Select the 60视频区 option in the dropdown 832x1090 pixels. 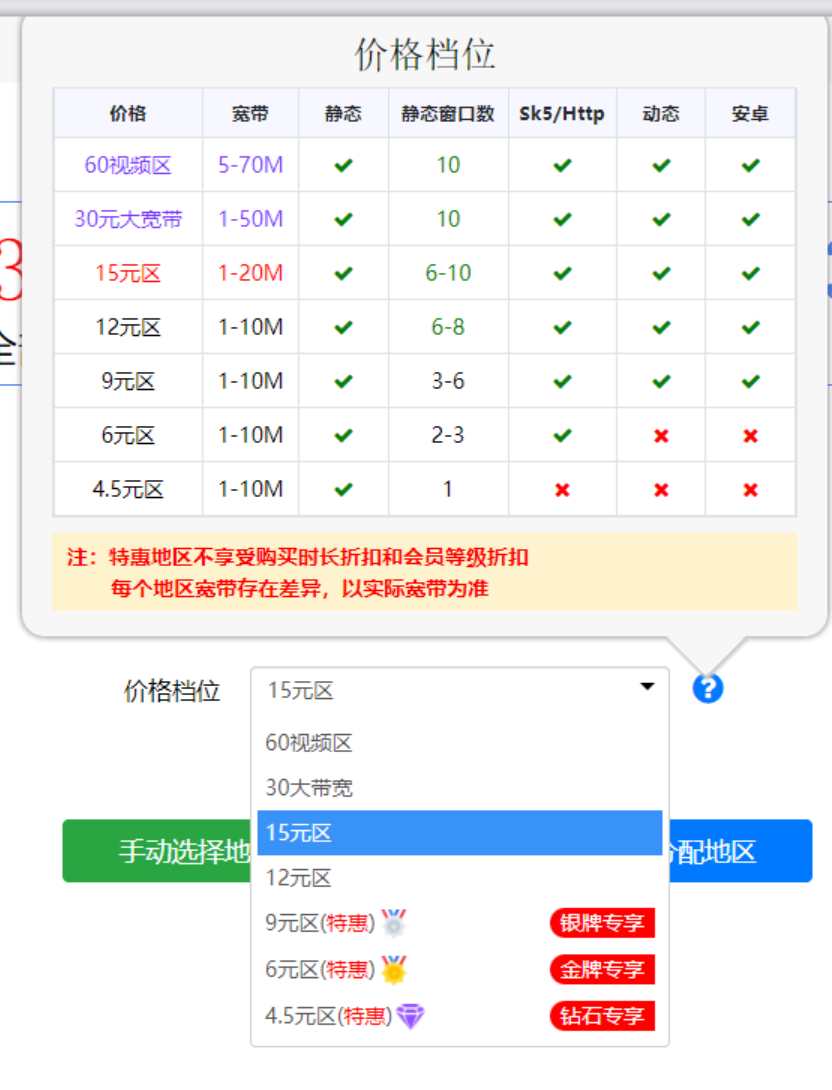point(309,743)
